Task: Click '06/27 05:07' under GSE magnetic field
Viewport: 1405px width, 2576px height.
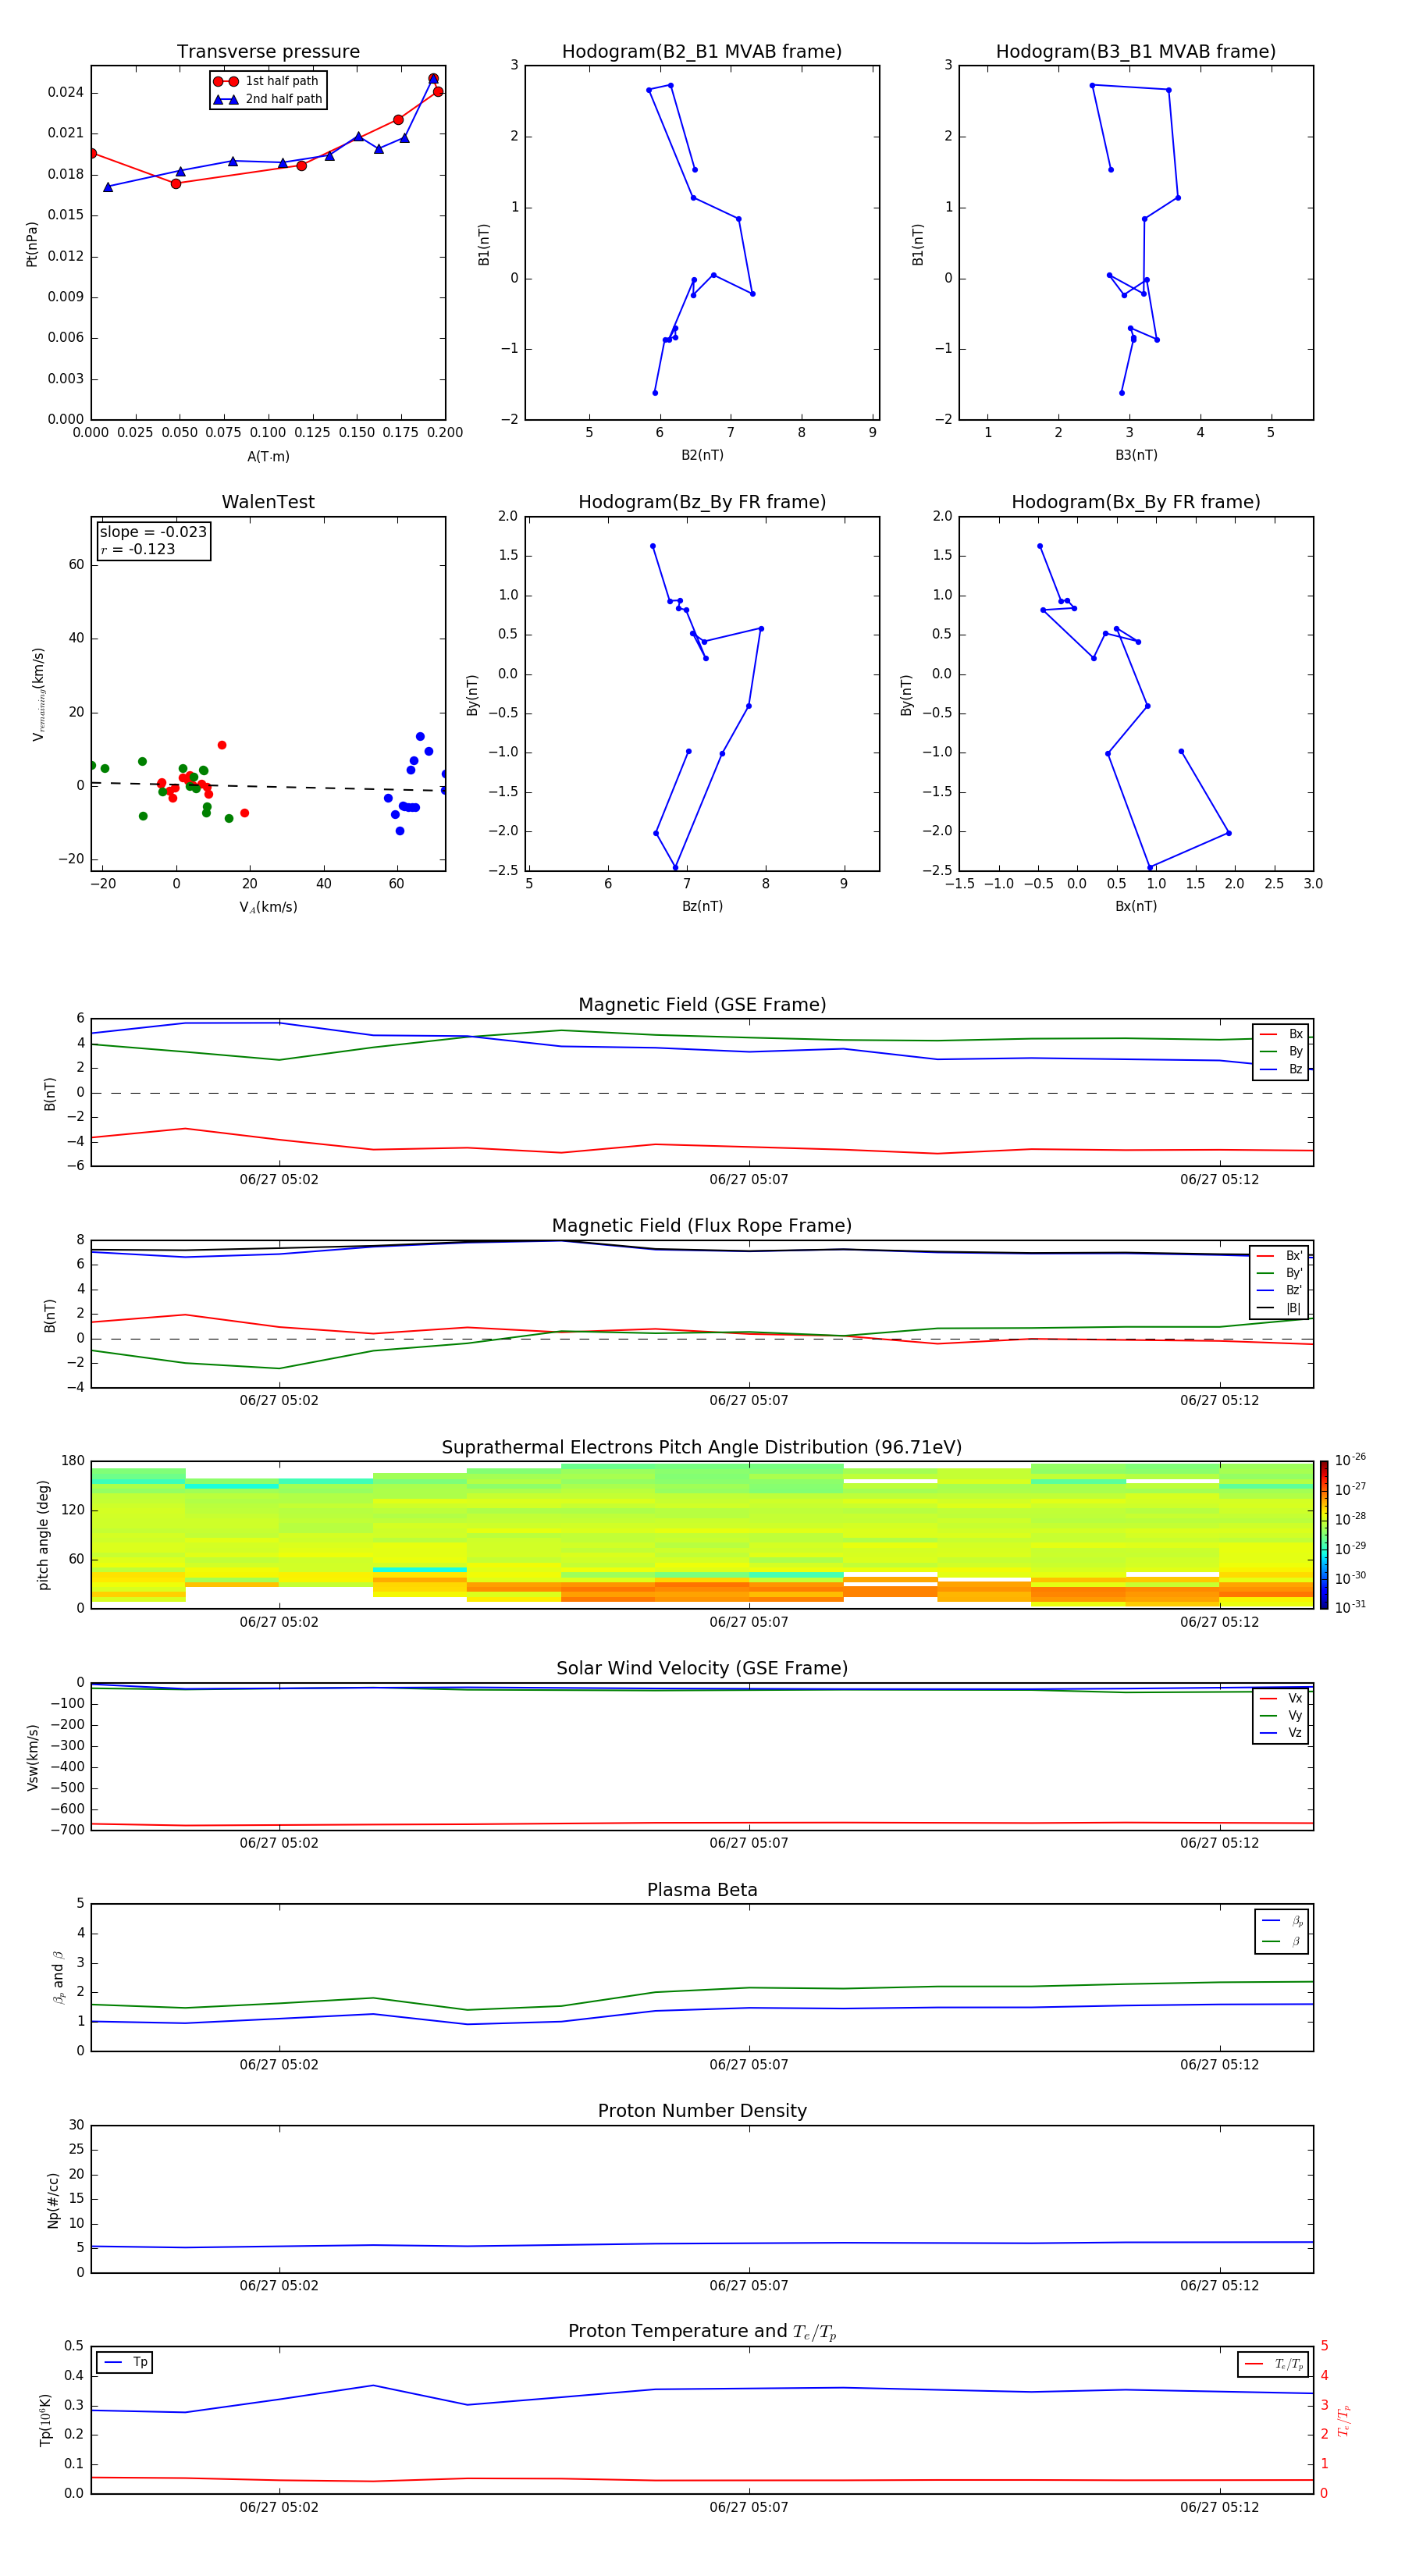Action: point(749,1179)
